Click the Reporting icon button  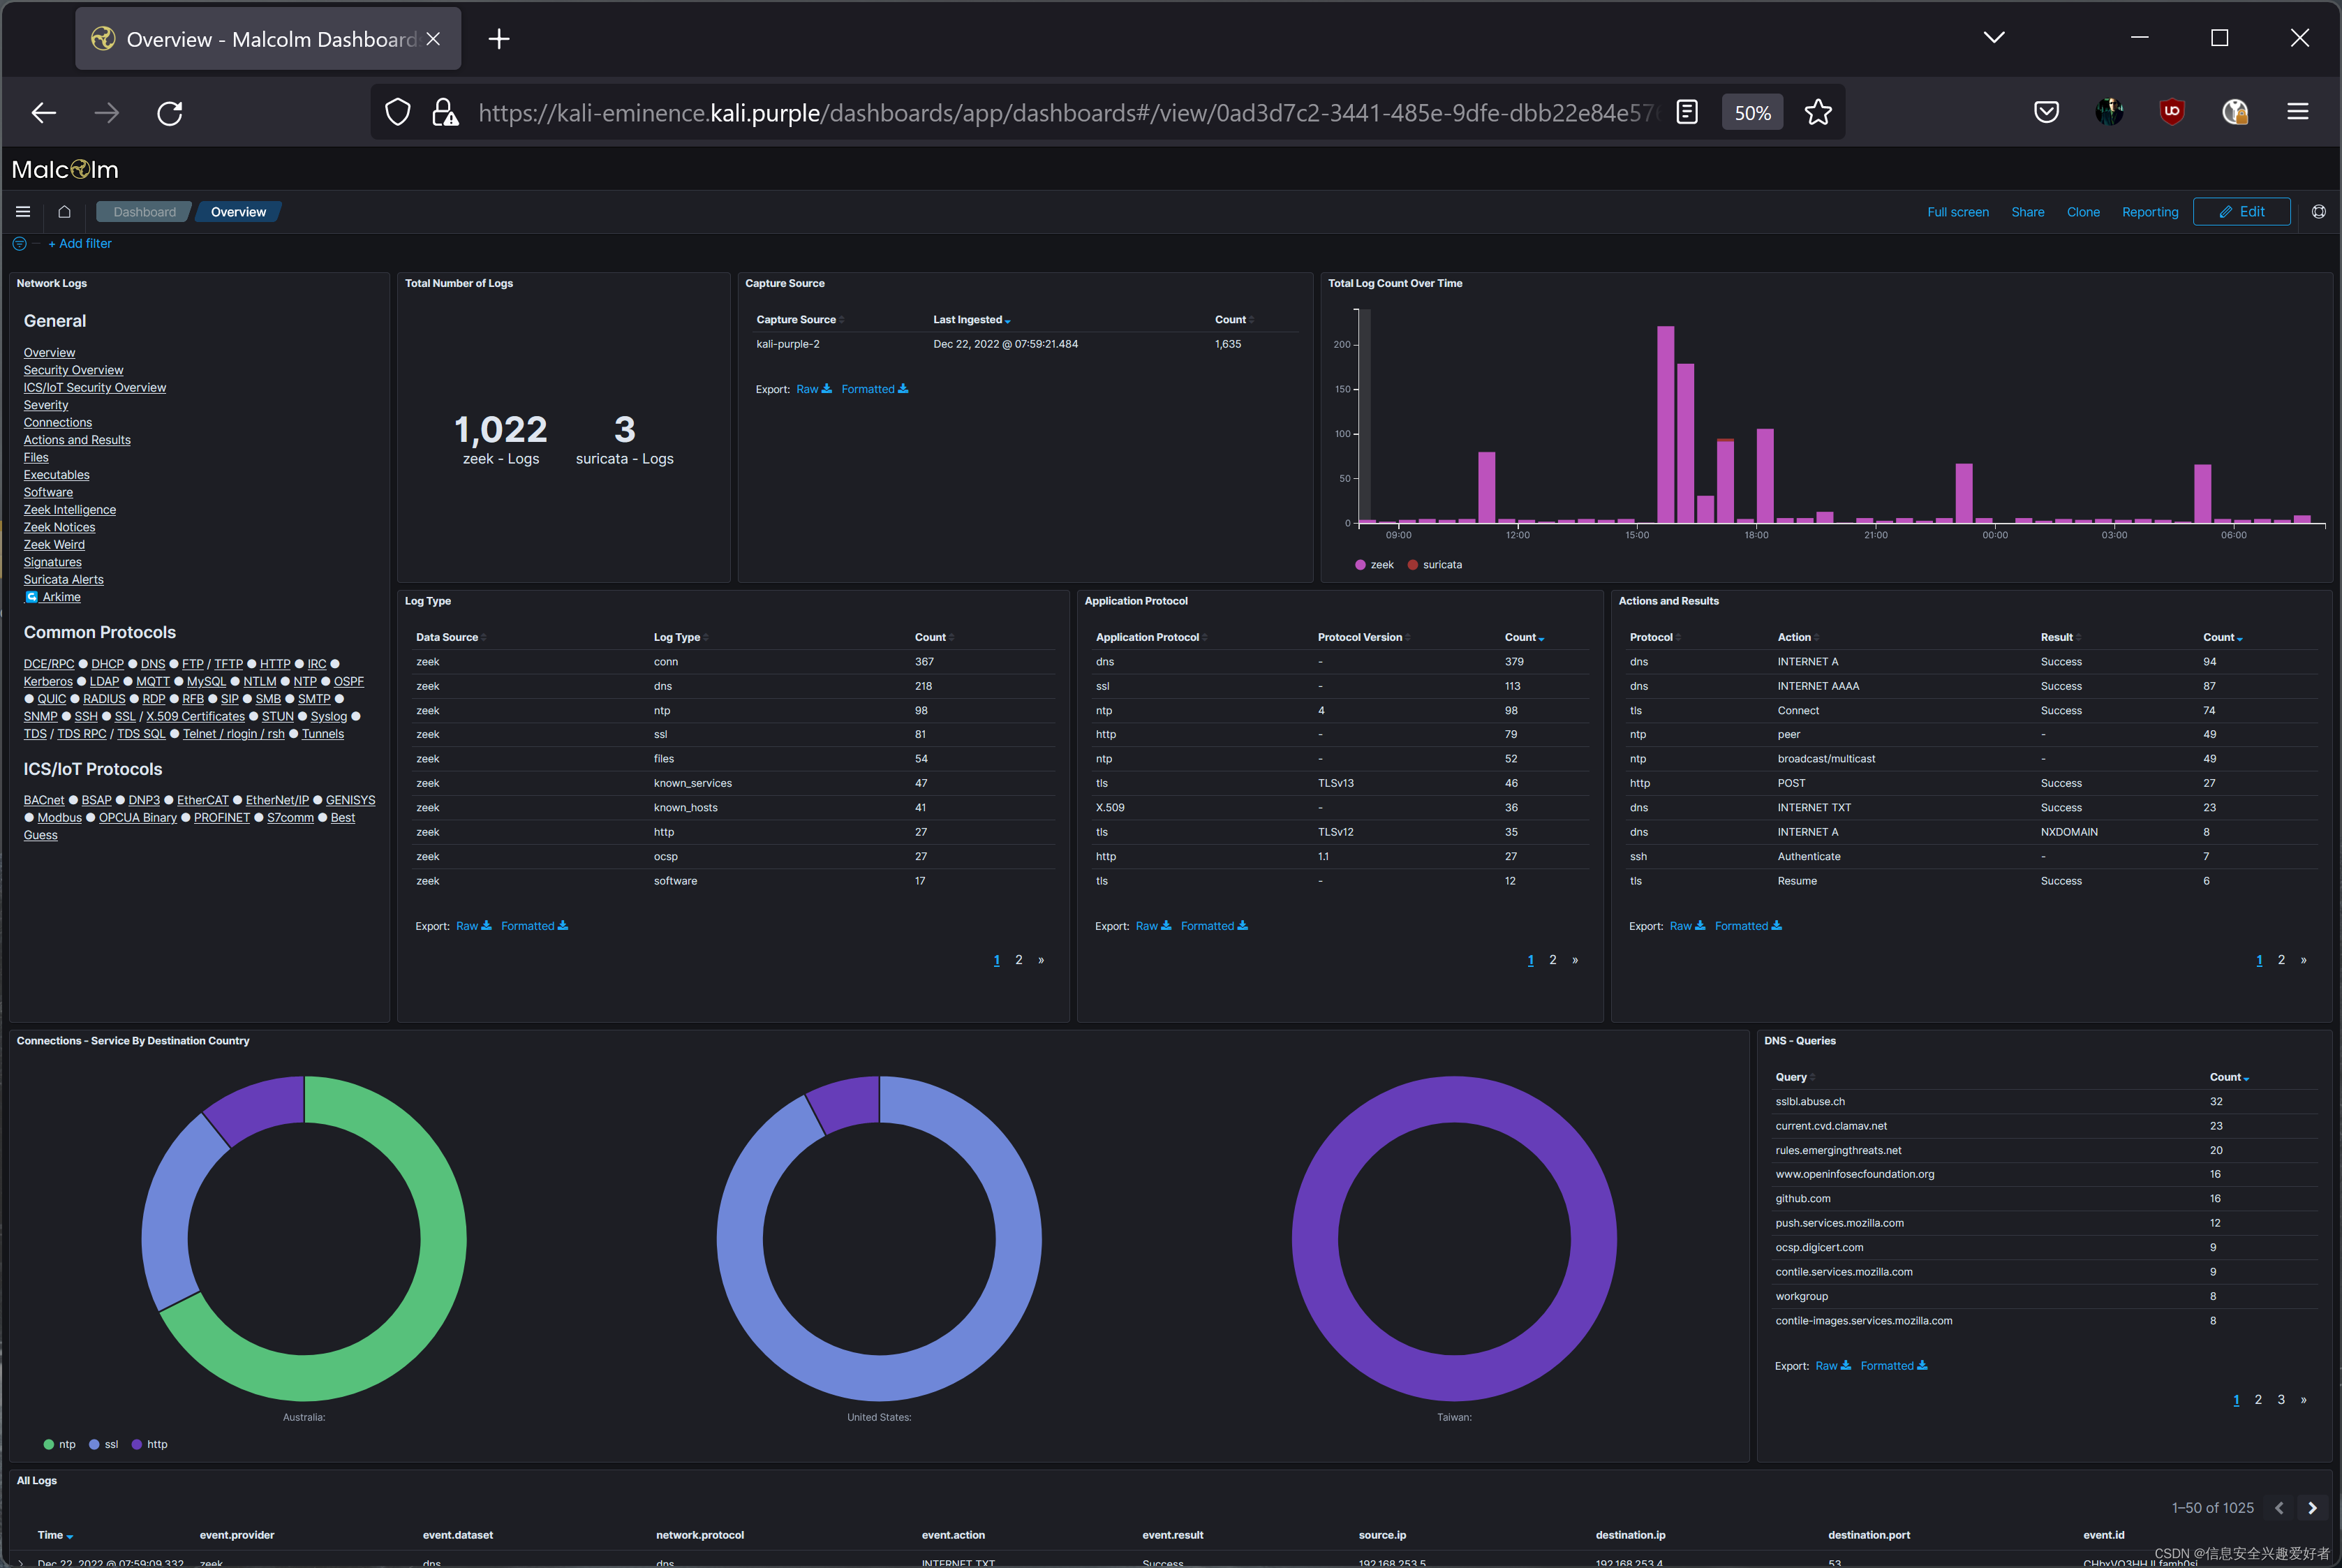(x=2148, y=210)
